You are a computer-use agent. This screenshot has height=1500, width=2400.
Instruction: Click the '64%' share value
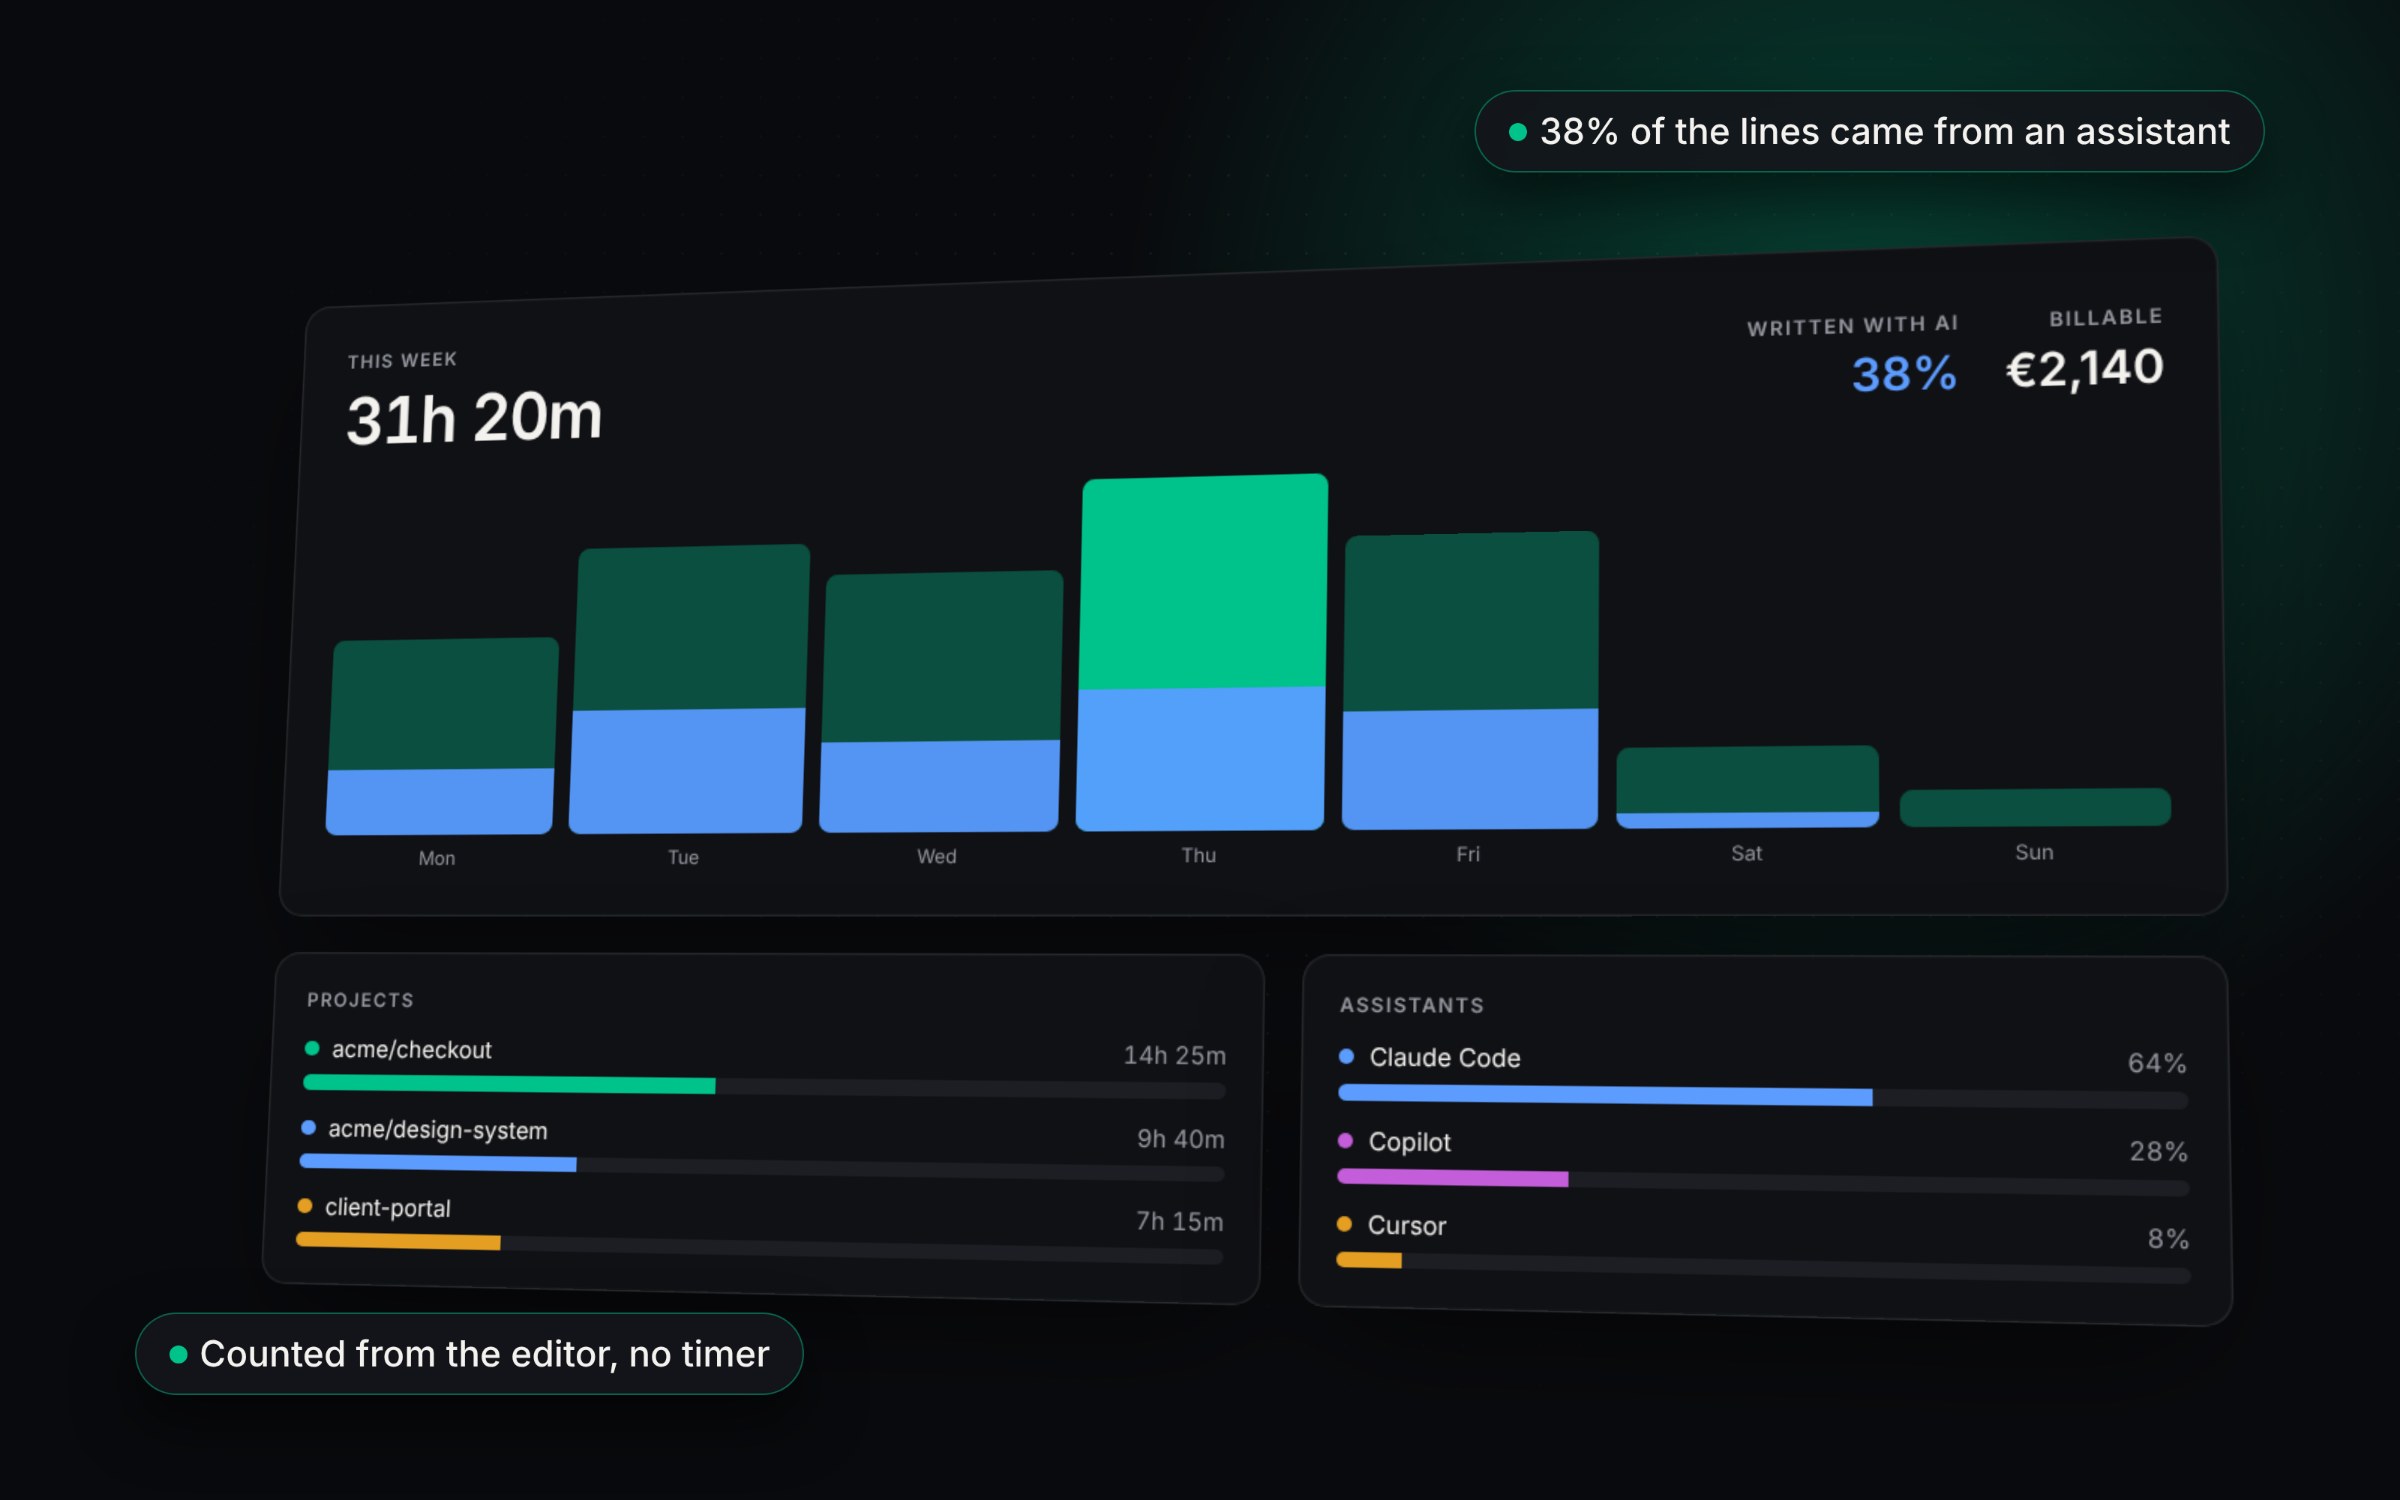pos(2157,1063)
